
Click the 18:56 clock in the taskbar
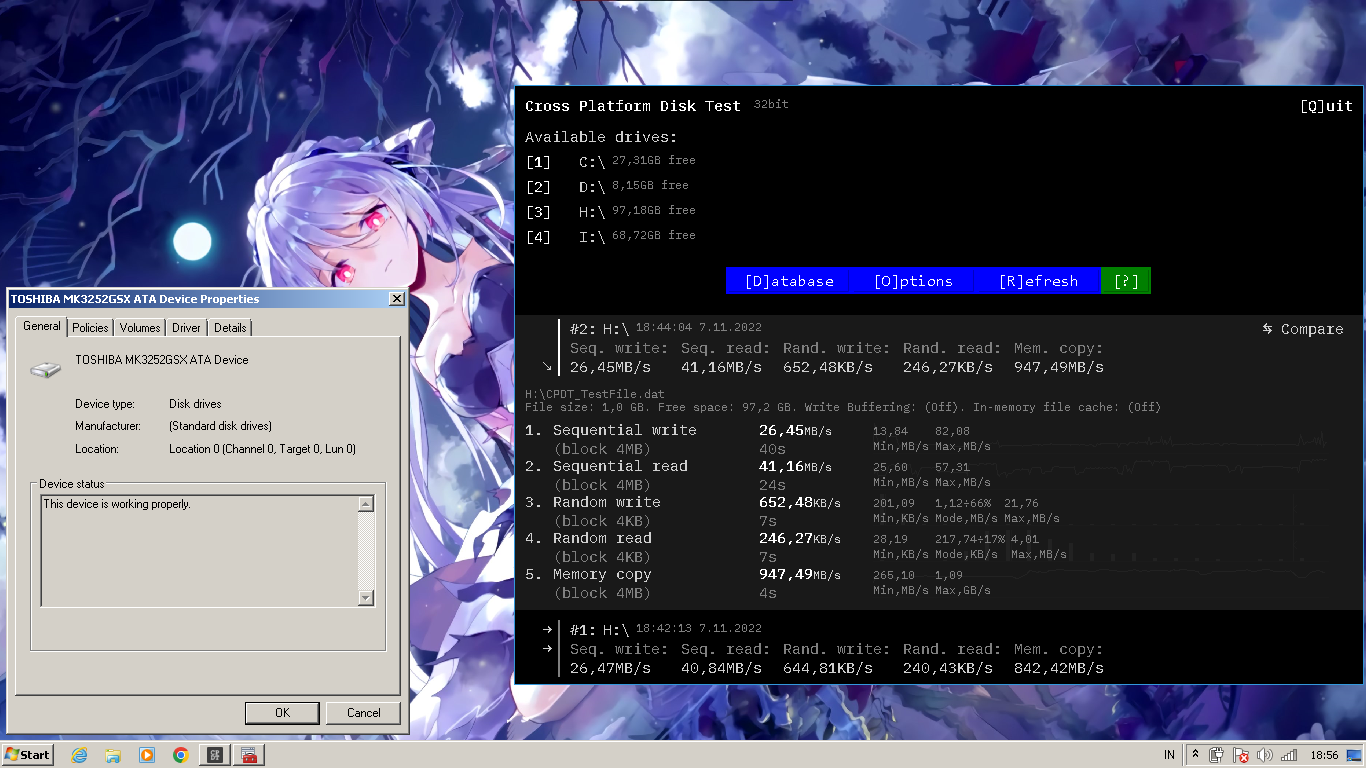1324,755
